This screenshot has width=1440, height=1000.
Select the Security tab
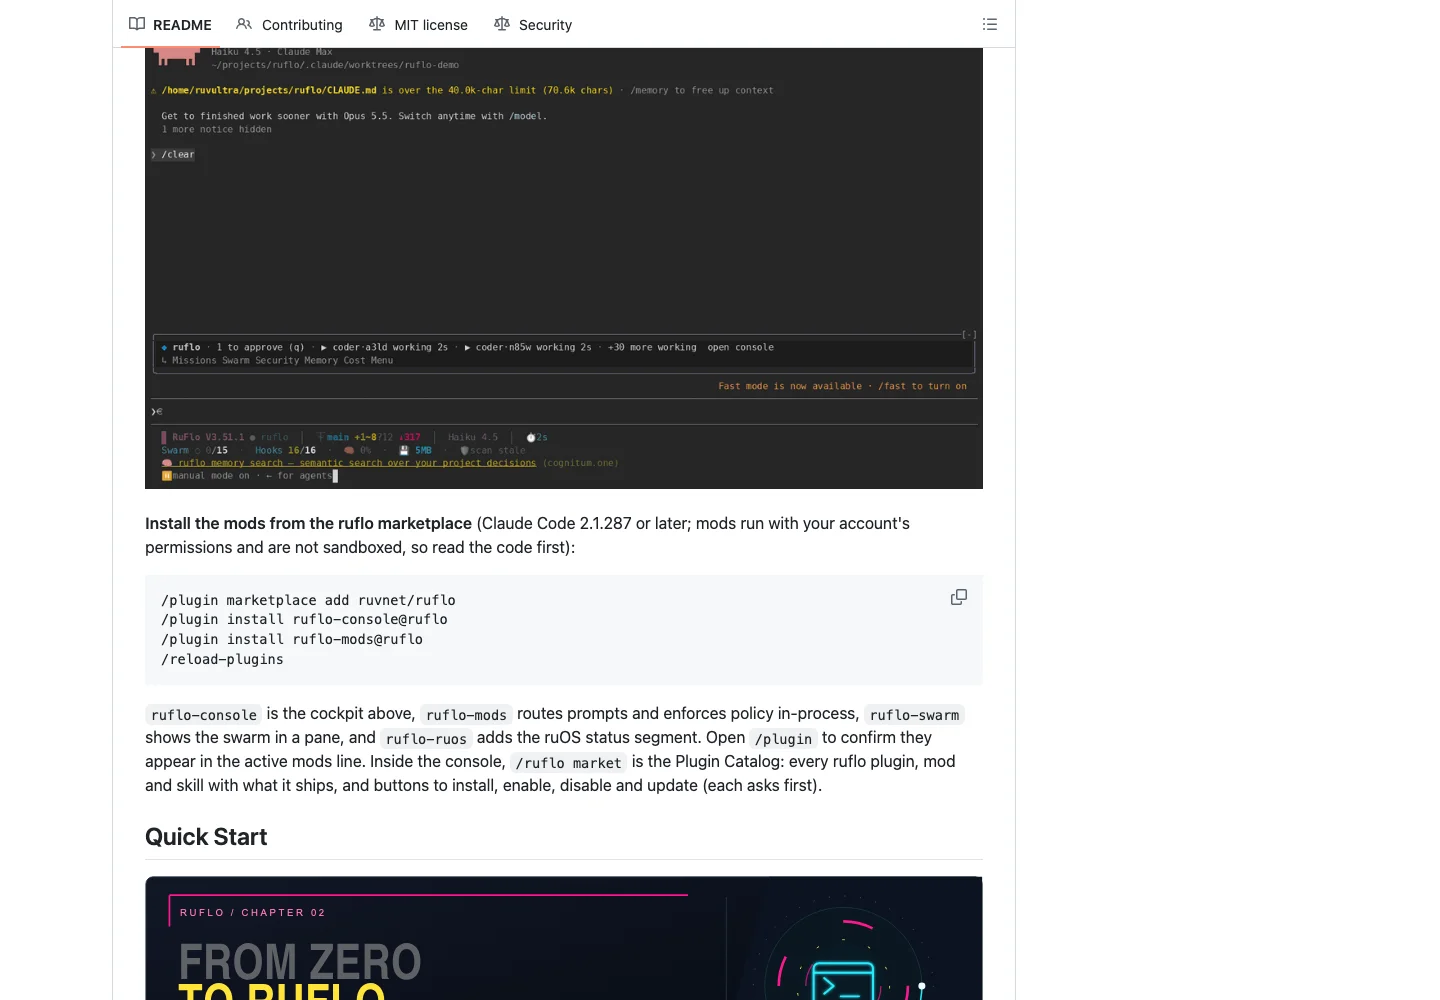(533, 24)
